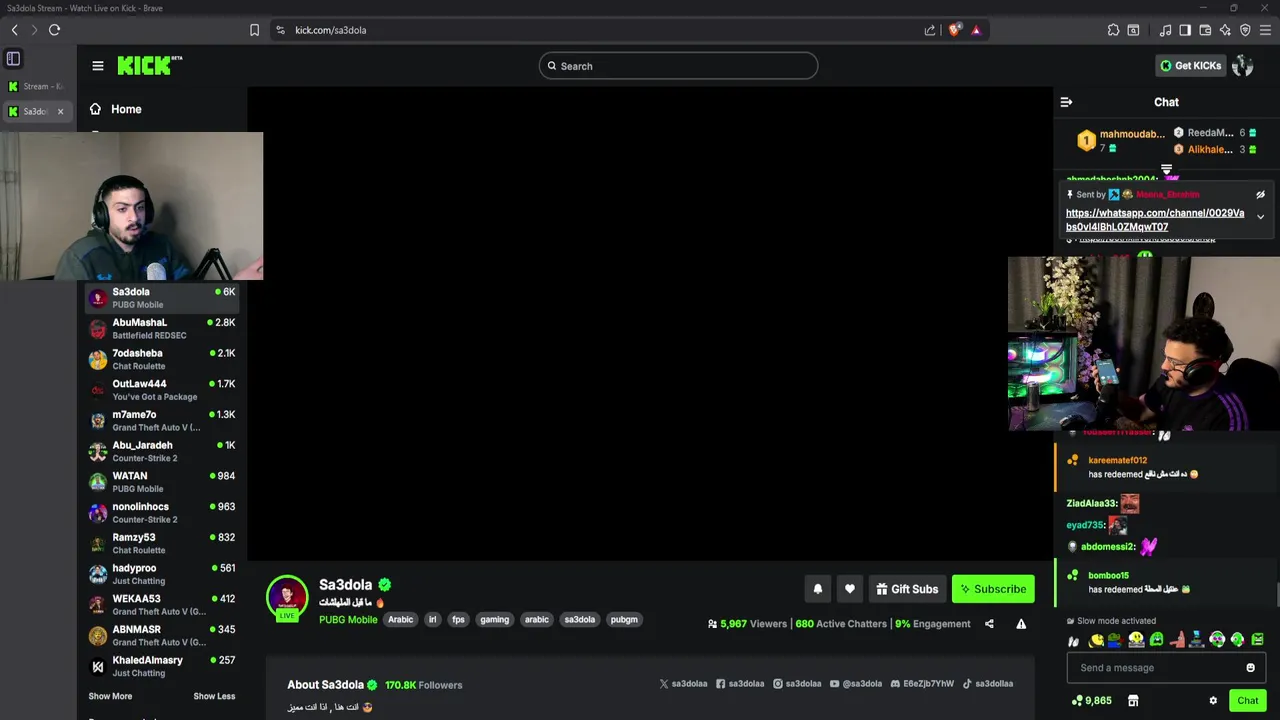Open sa3dolaa Instagram link
Image resolution: width=1280 pixels, height=720 pixels.
pyautogui.click(x=797, y=684)
